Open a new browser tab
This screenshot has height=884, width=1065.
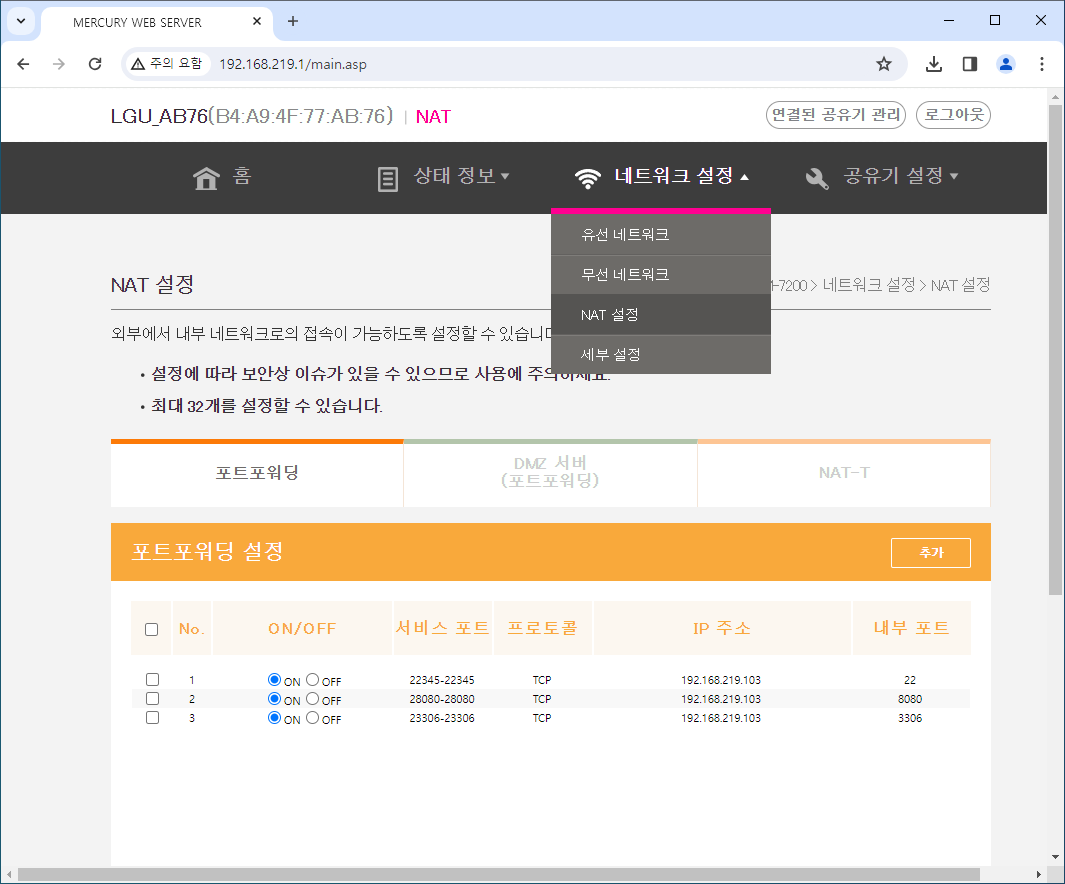293,21
